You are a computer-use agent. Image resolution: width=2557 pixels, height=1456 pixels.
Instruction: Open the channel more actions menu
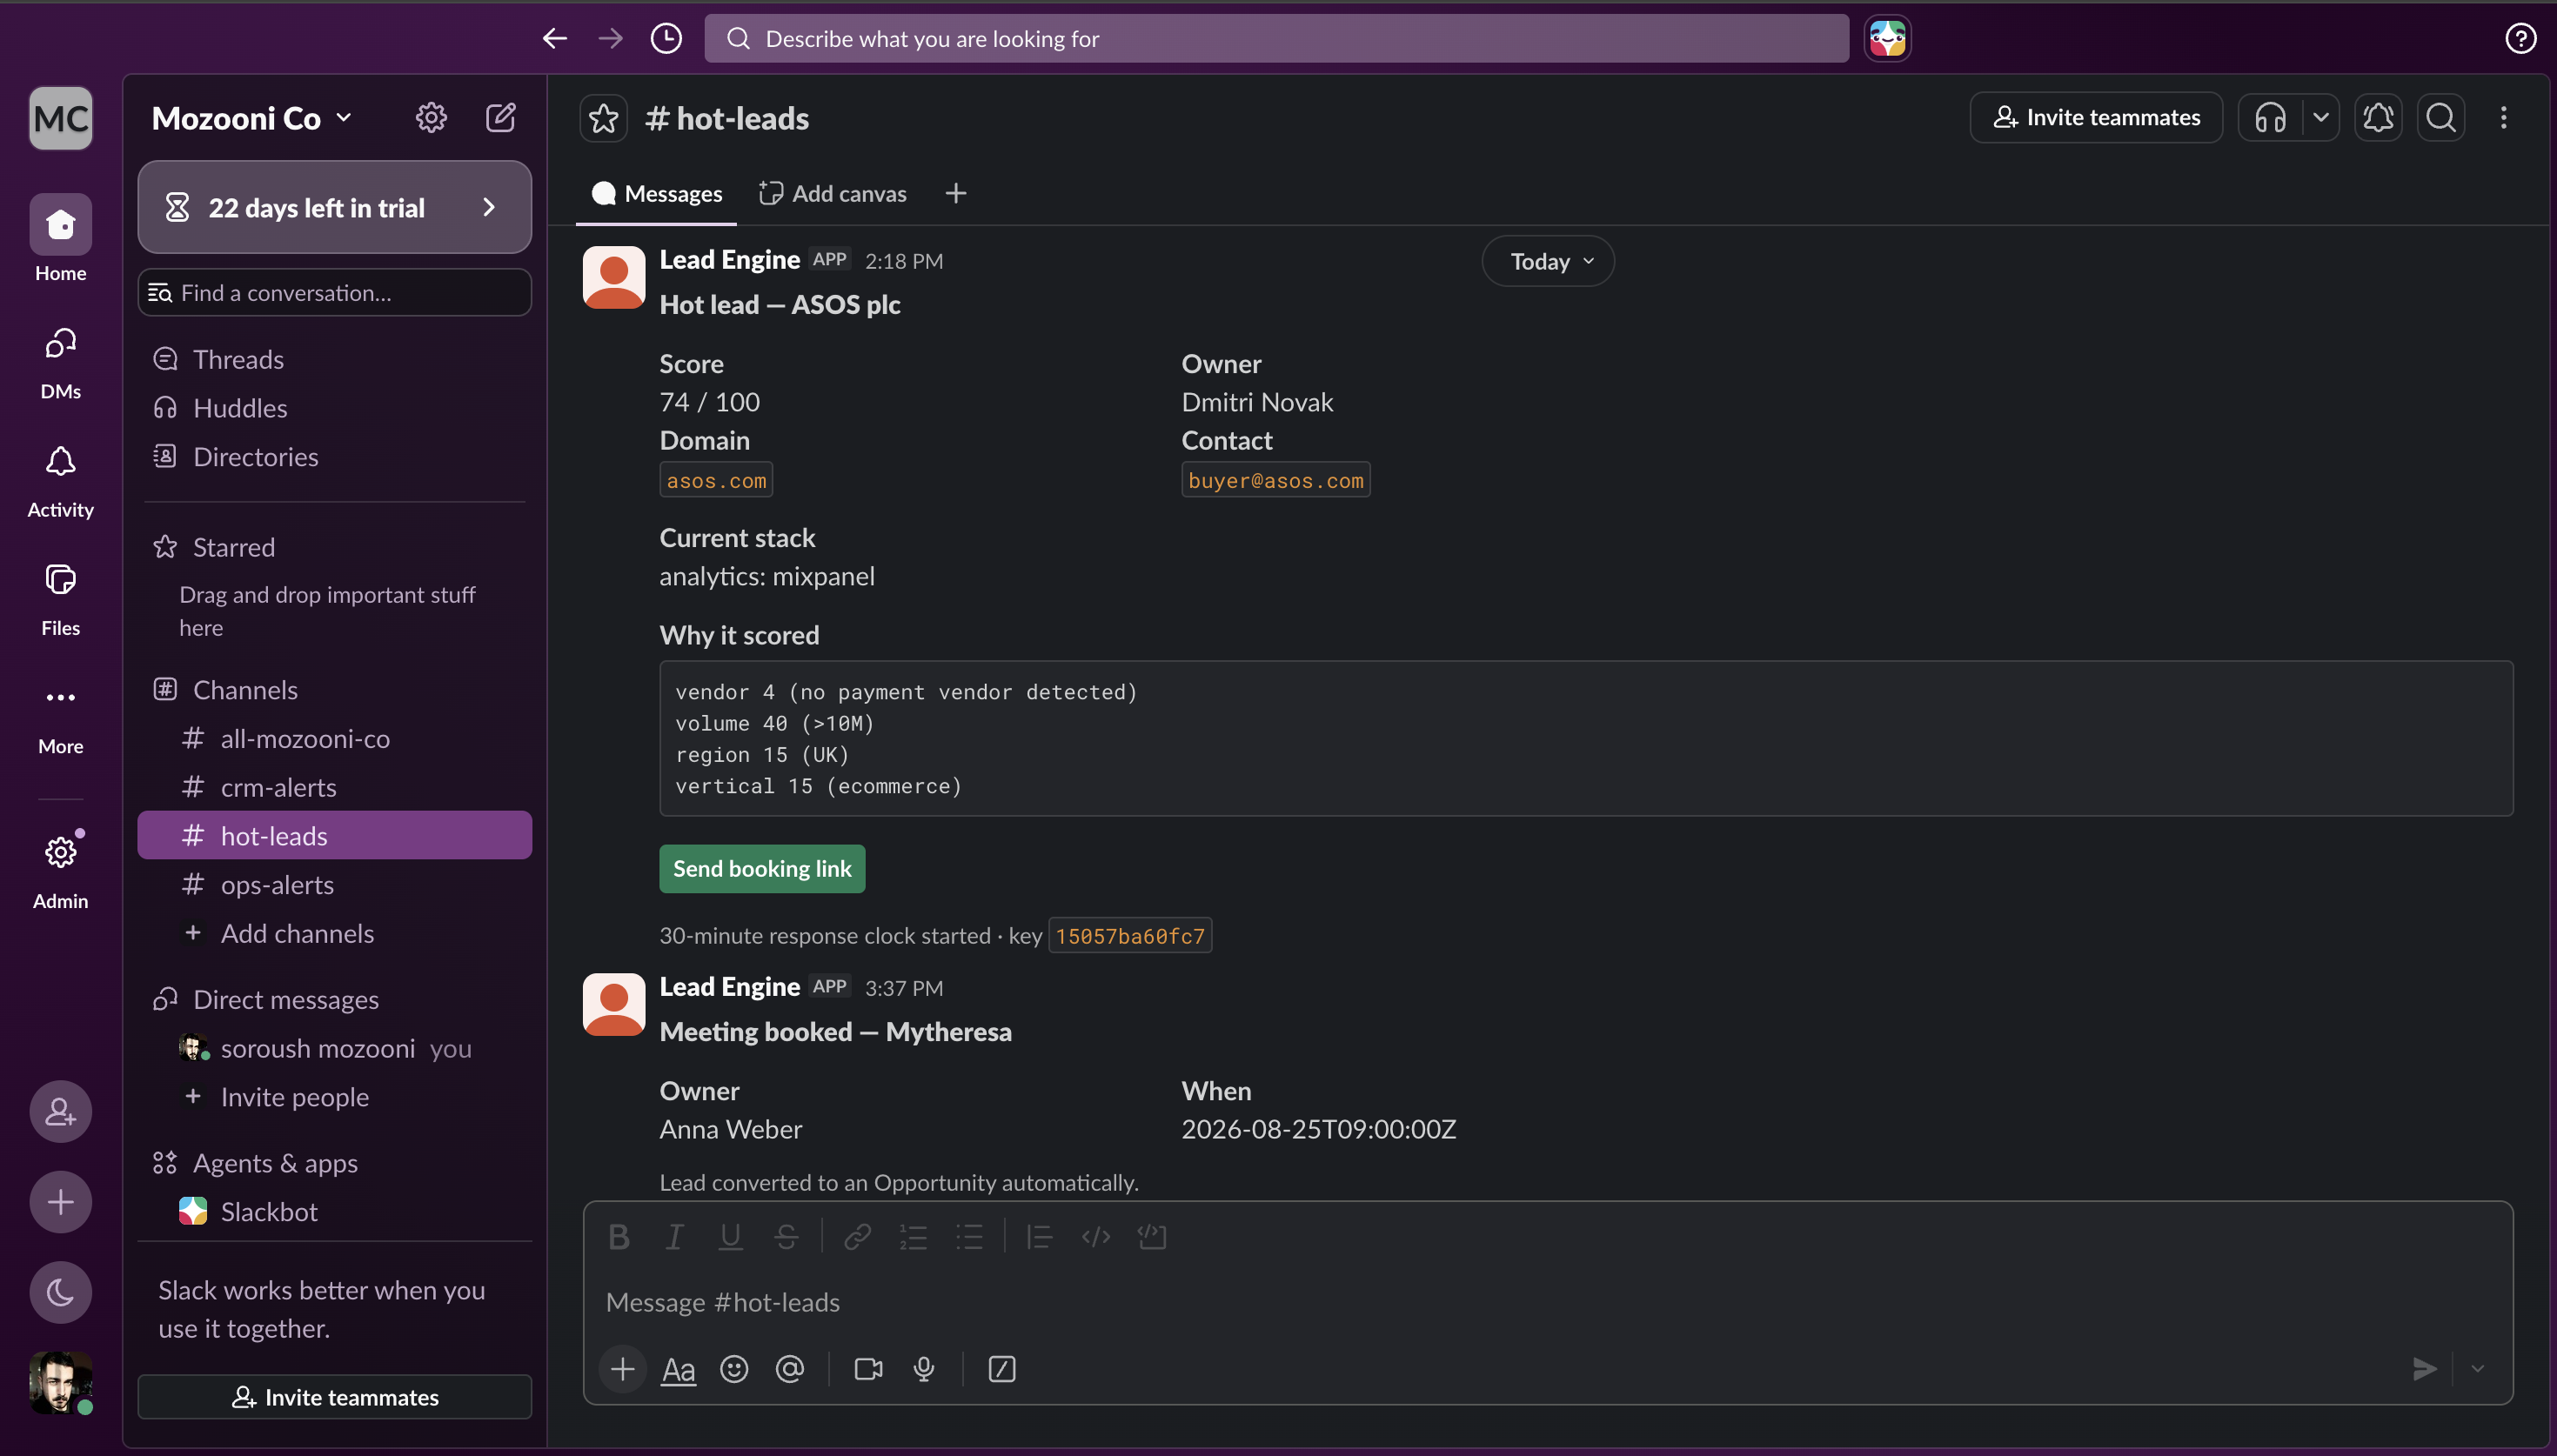[x=2504, y=118]
